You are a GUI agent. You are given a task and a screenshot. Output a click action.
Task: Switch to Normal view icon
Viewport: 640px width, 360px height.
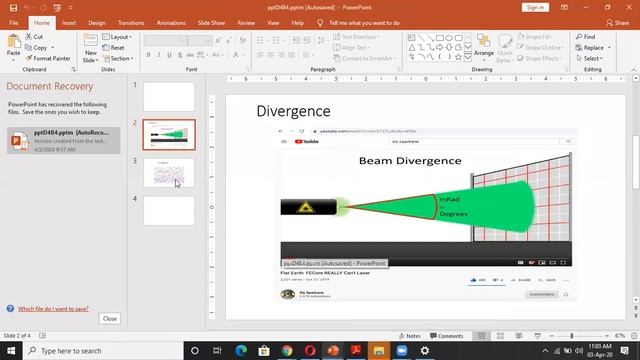[x=482, y=336]
